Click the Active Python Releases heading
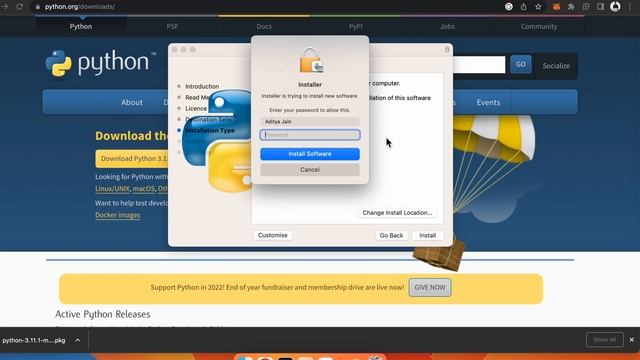 (x=103, y=314)
